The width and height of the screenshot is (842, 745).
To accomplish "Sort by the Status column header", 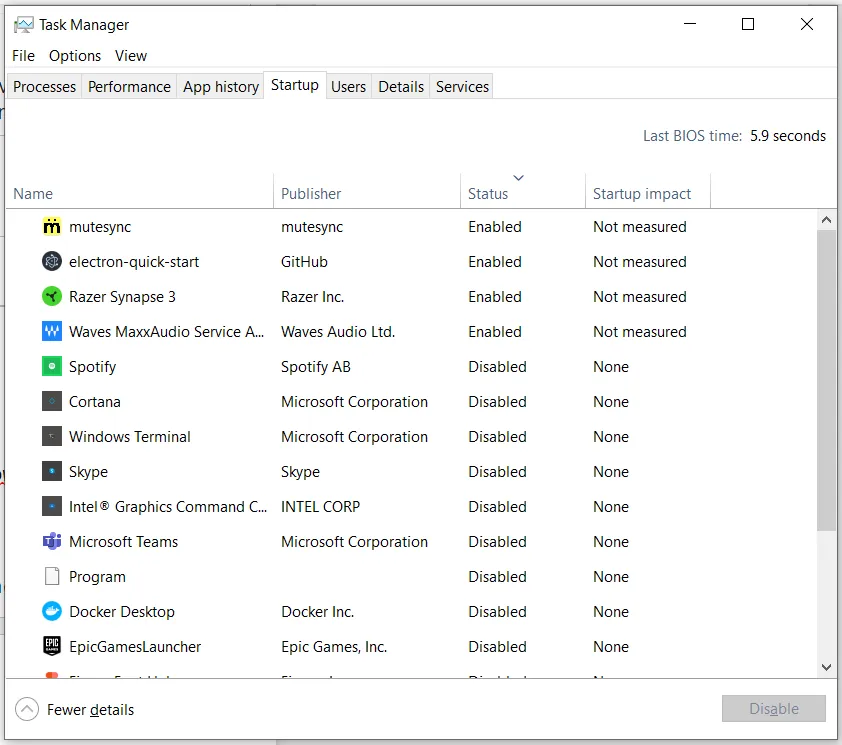I will [522, 193].
